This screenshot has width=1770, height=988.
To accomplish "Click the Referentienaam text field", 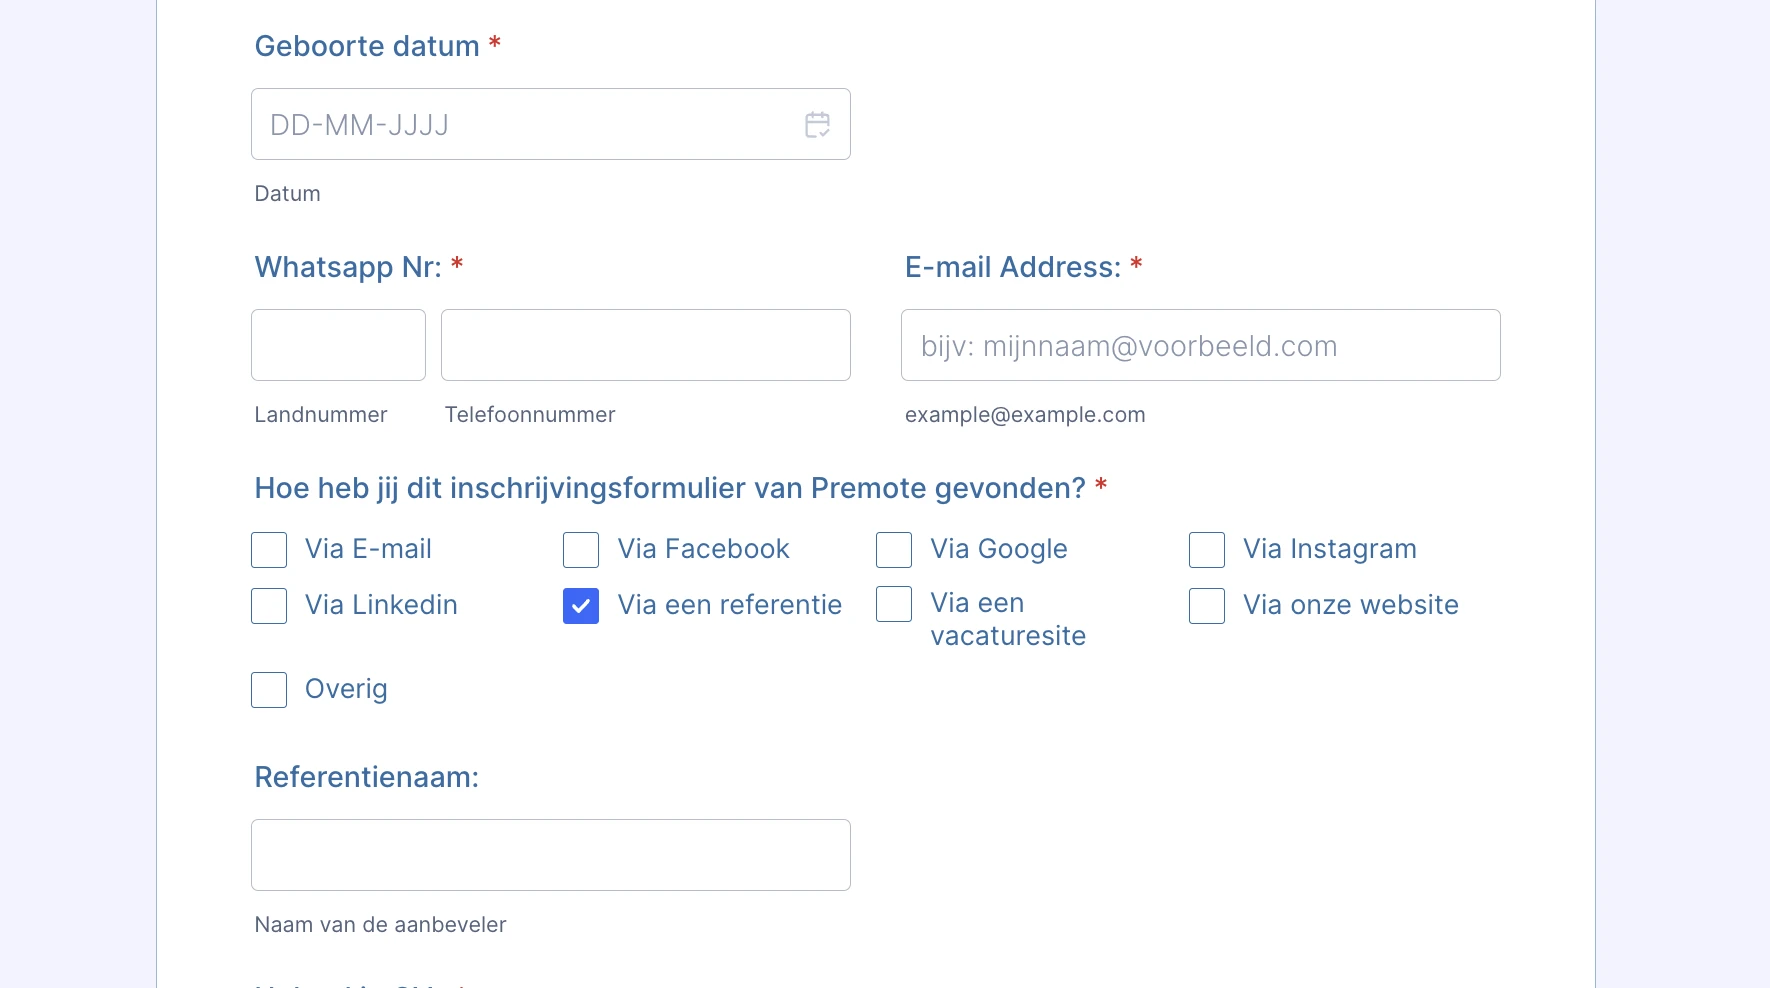I will 550,854.
